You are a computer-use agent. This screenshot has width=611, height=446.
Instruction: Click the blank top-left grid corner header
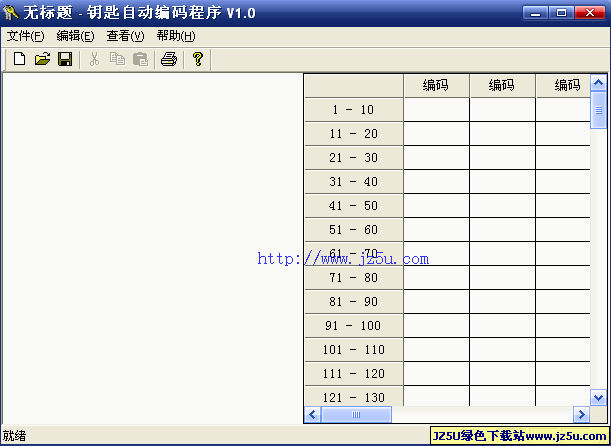353,85
